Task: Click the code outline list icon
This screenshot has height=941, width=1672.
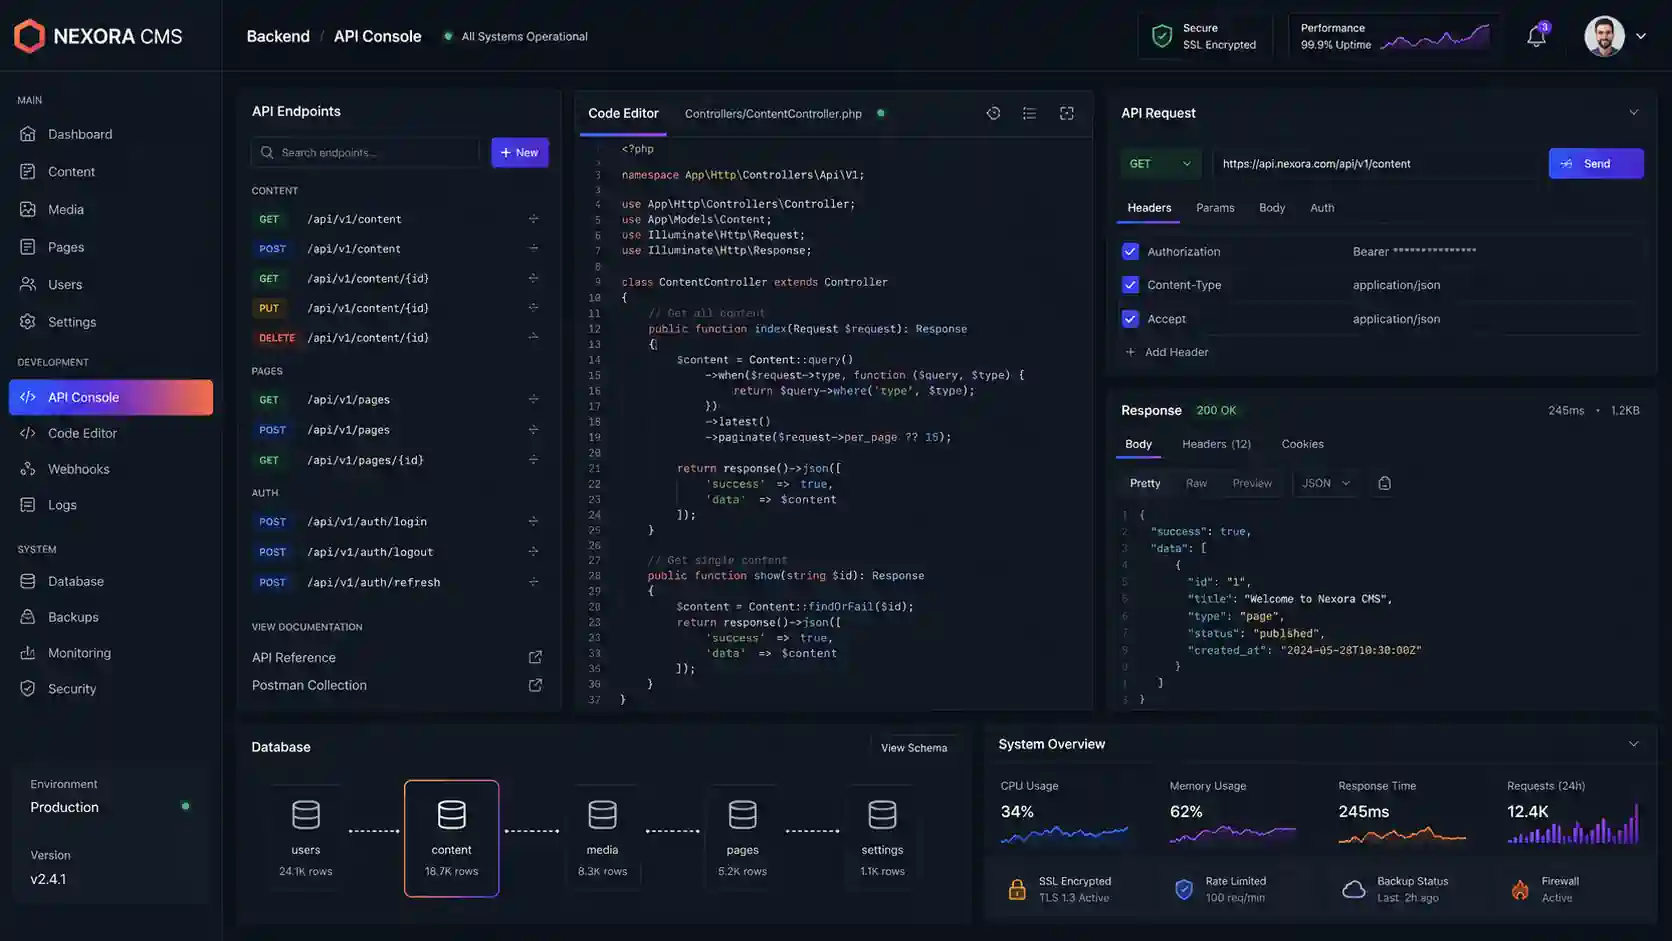Action: click(x=1029, y=113)
